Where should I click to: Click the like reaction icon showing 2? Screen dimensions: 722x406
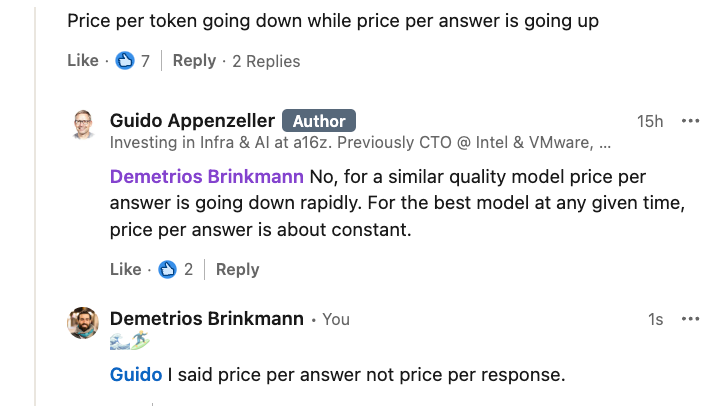(x=168, y=269)
